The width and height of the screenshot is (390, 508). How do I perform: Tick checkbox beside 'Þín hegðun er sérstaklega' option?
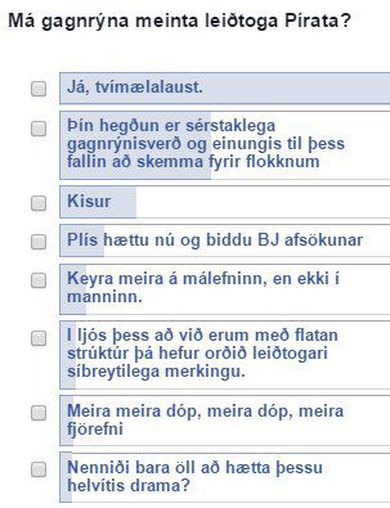pyautogui.click(x=39, y=128)
